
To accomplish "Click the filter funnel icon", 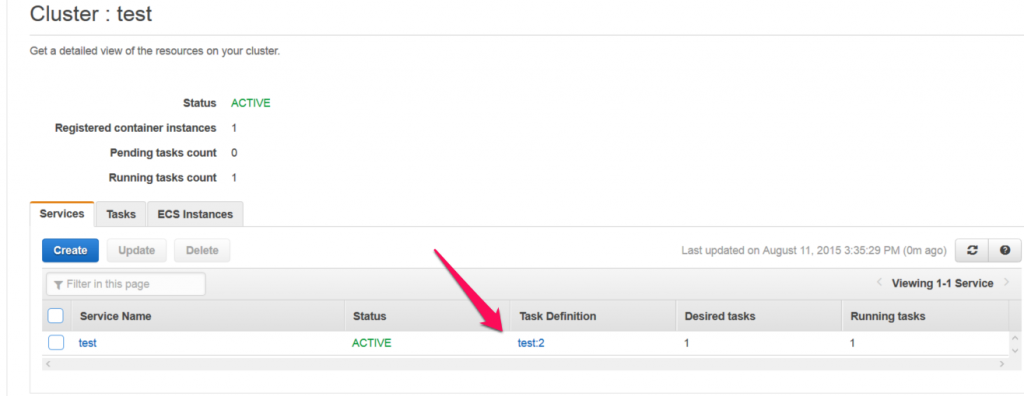I will coord(59,285).
